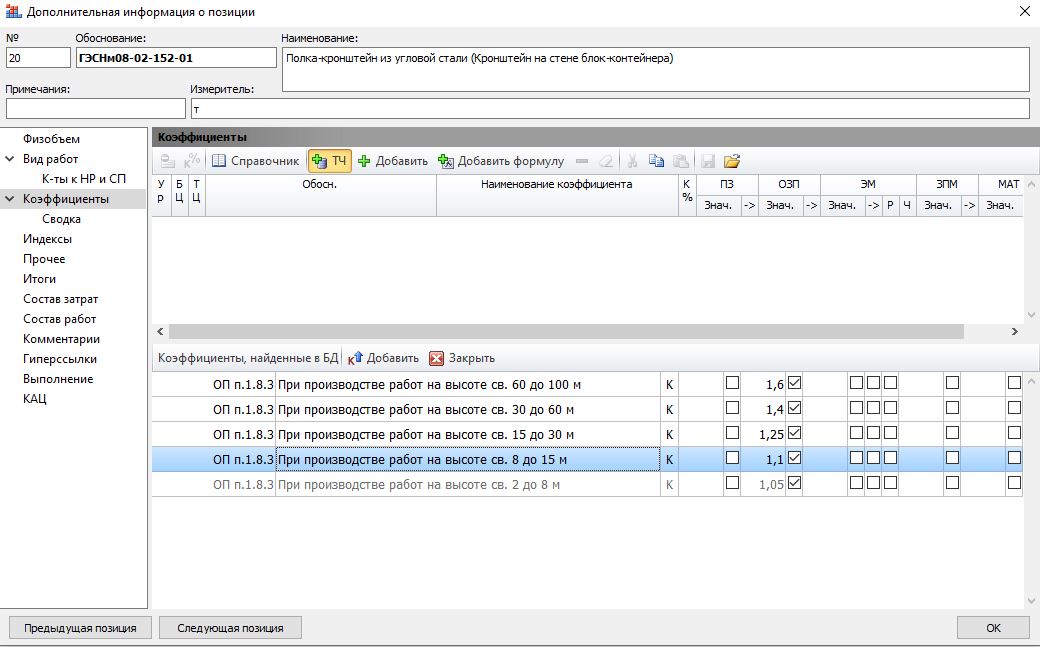This screenshot has height=647, width=1040.
Task: Click the К% coefficient icon in toolbar
Action: (x=192, y=161)
